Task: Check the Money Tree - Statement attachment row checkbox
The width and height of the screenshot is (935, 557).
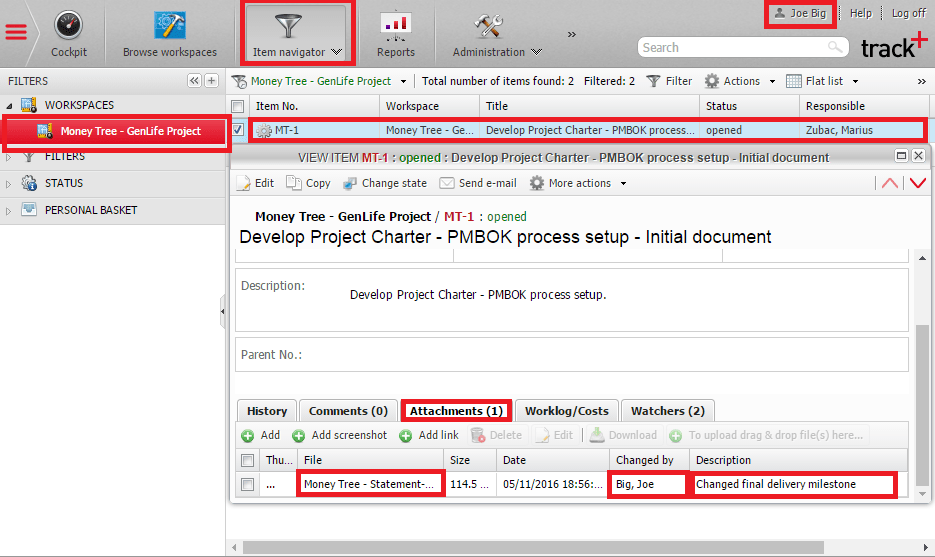Action: [x=247, y=484]
